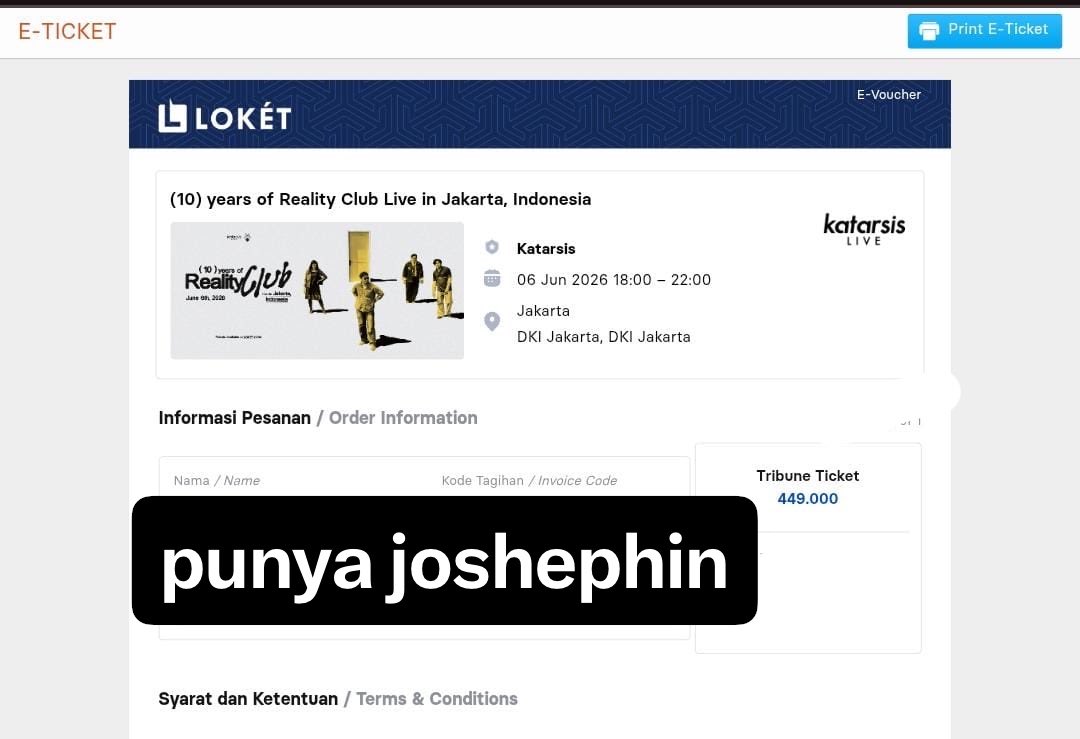Click the organizer name Katarsis

546,249
